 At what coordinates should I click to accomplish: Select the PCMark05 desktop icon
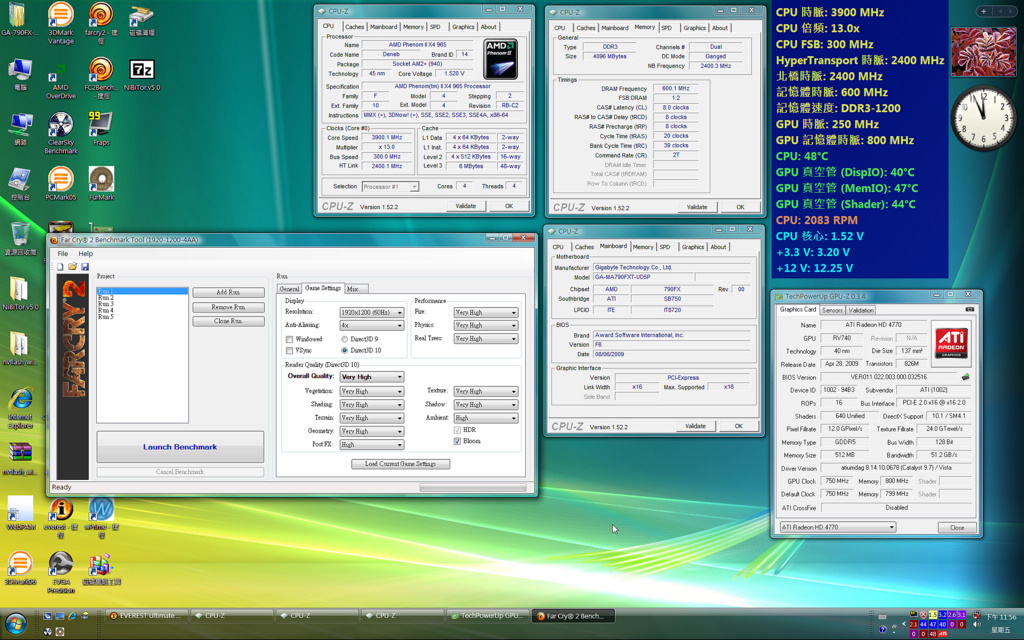60,184
